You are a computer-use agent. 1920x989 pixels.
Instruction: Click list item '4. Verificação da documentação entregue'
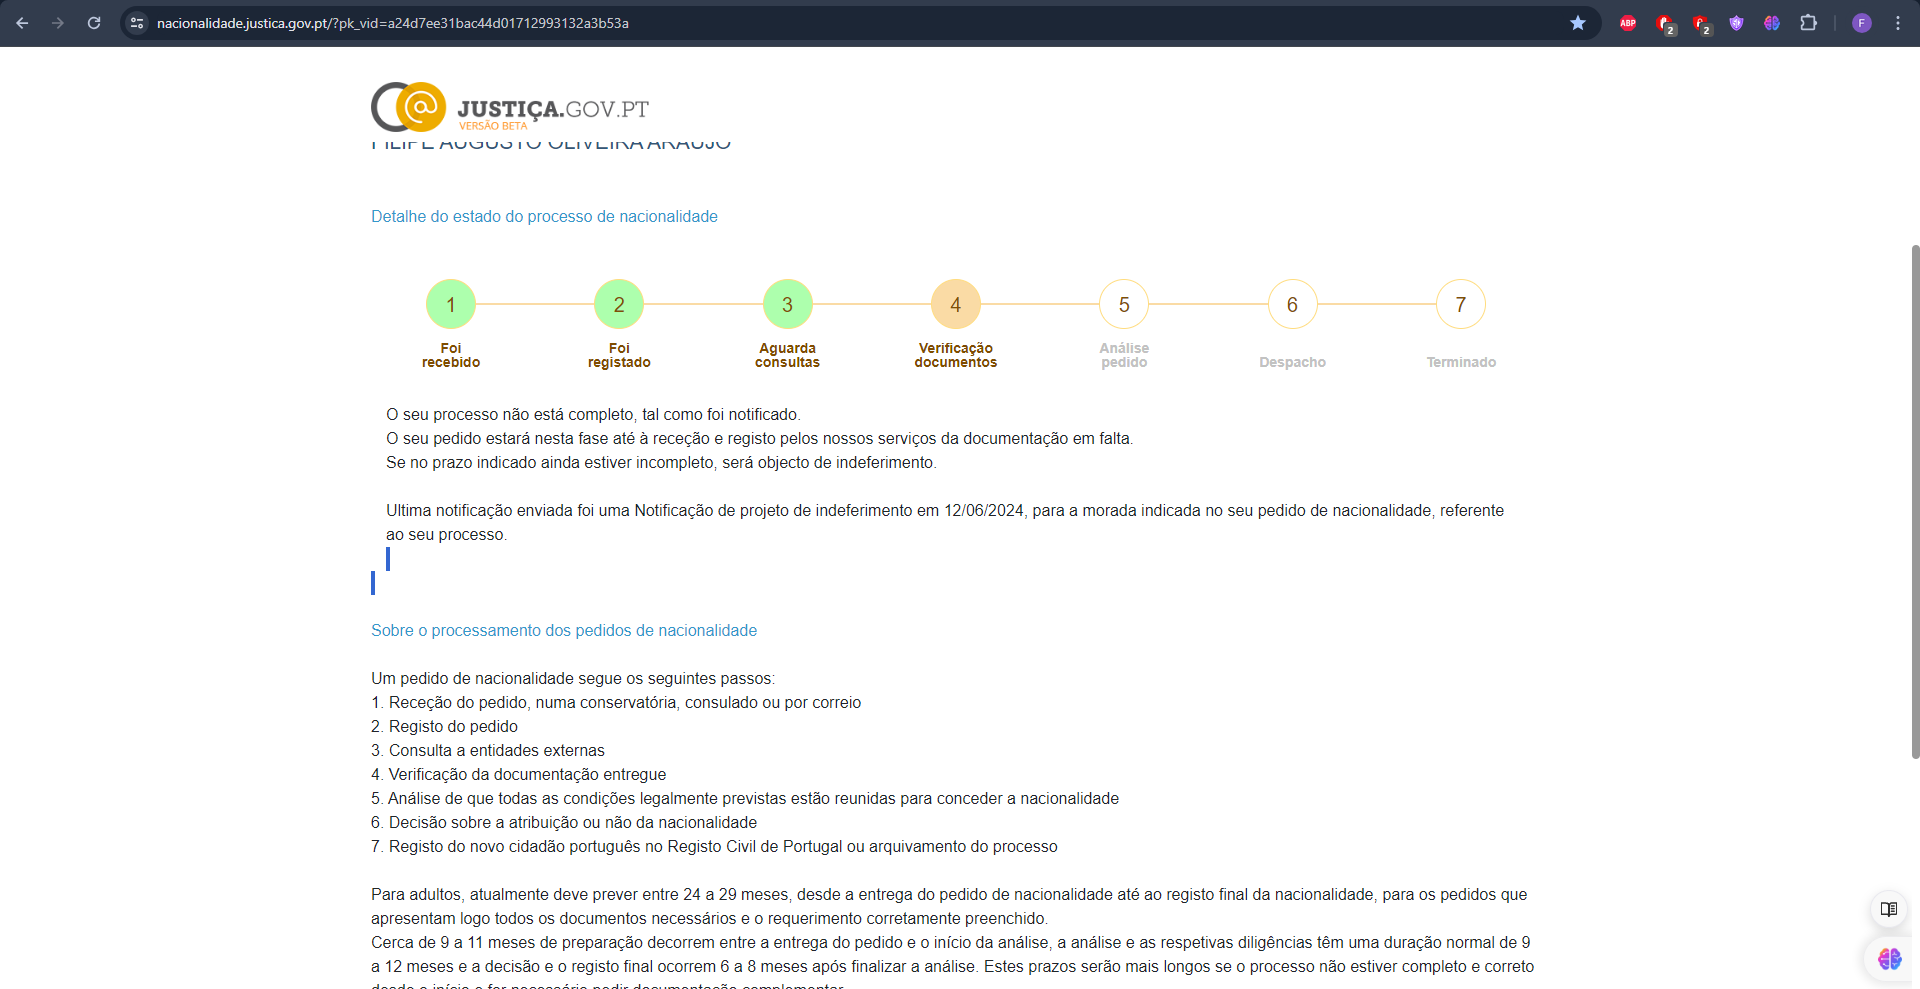tap(518, 774)
